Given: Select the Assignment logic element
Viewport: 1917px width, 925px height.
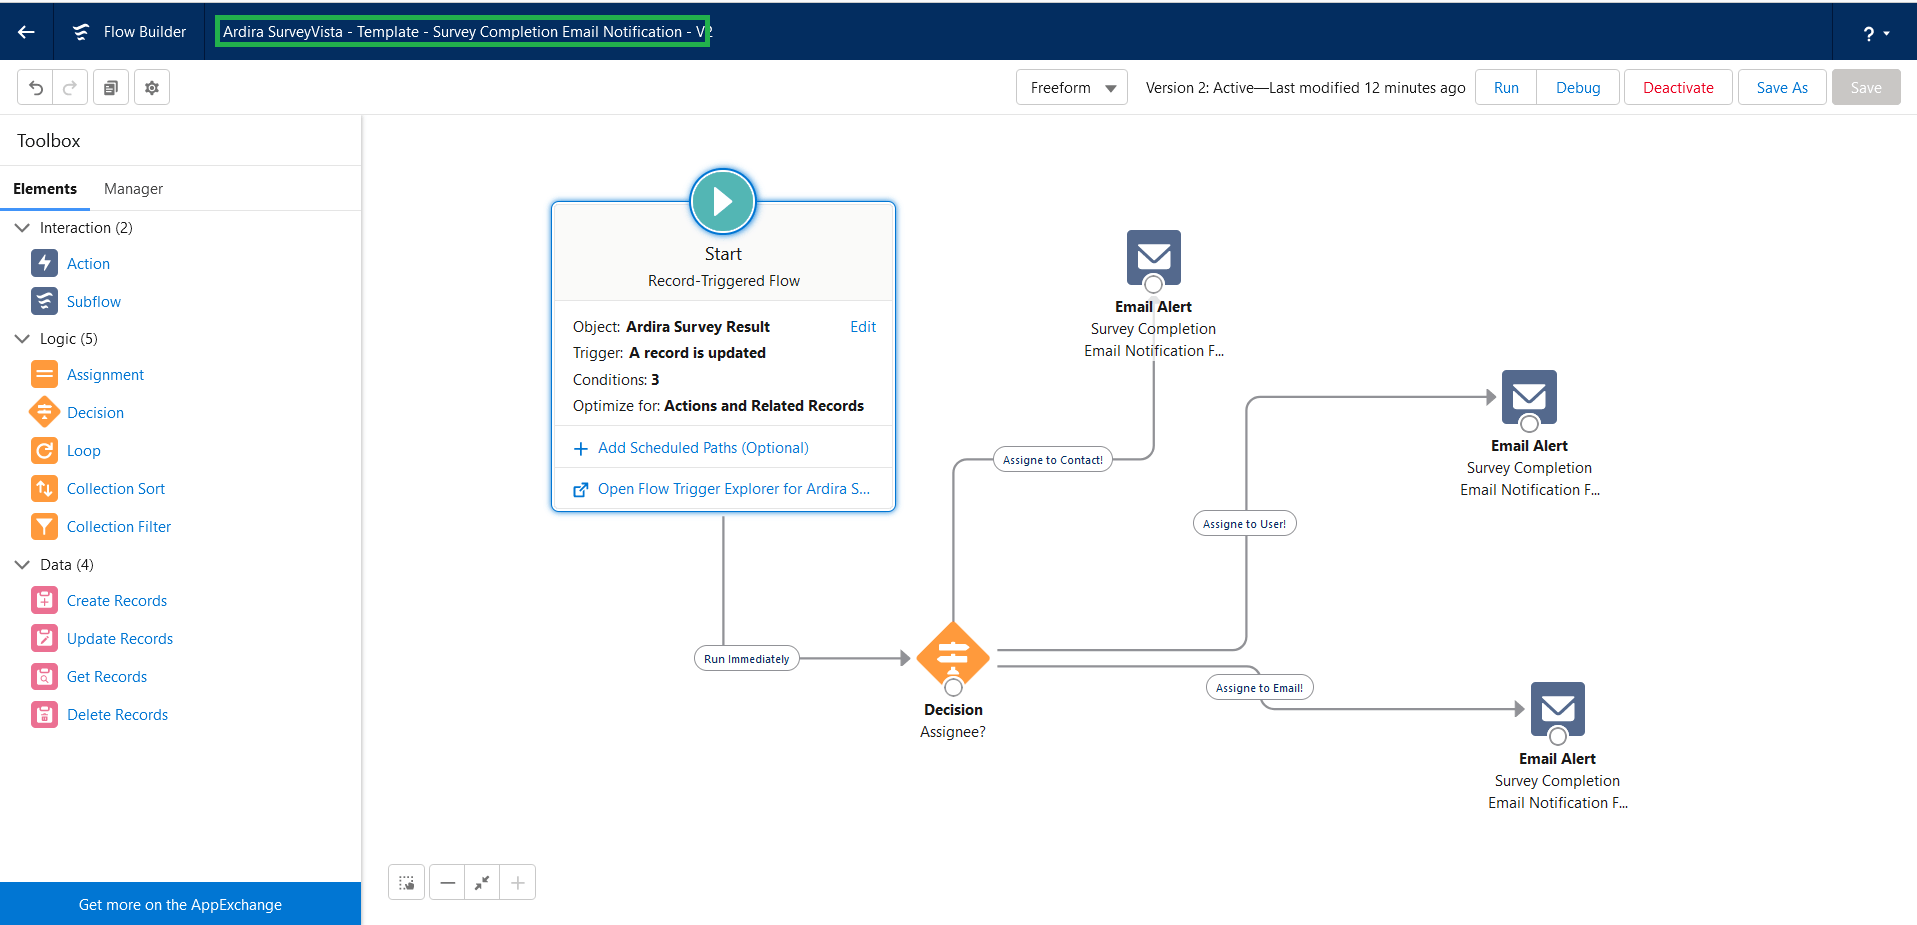Looking at the screenshot, I should click(105, 374).
